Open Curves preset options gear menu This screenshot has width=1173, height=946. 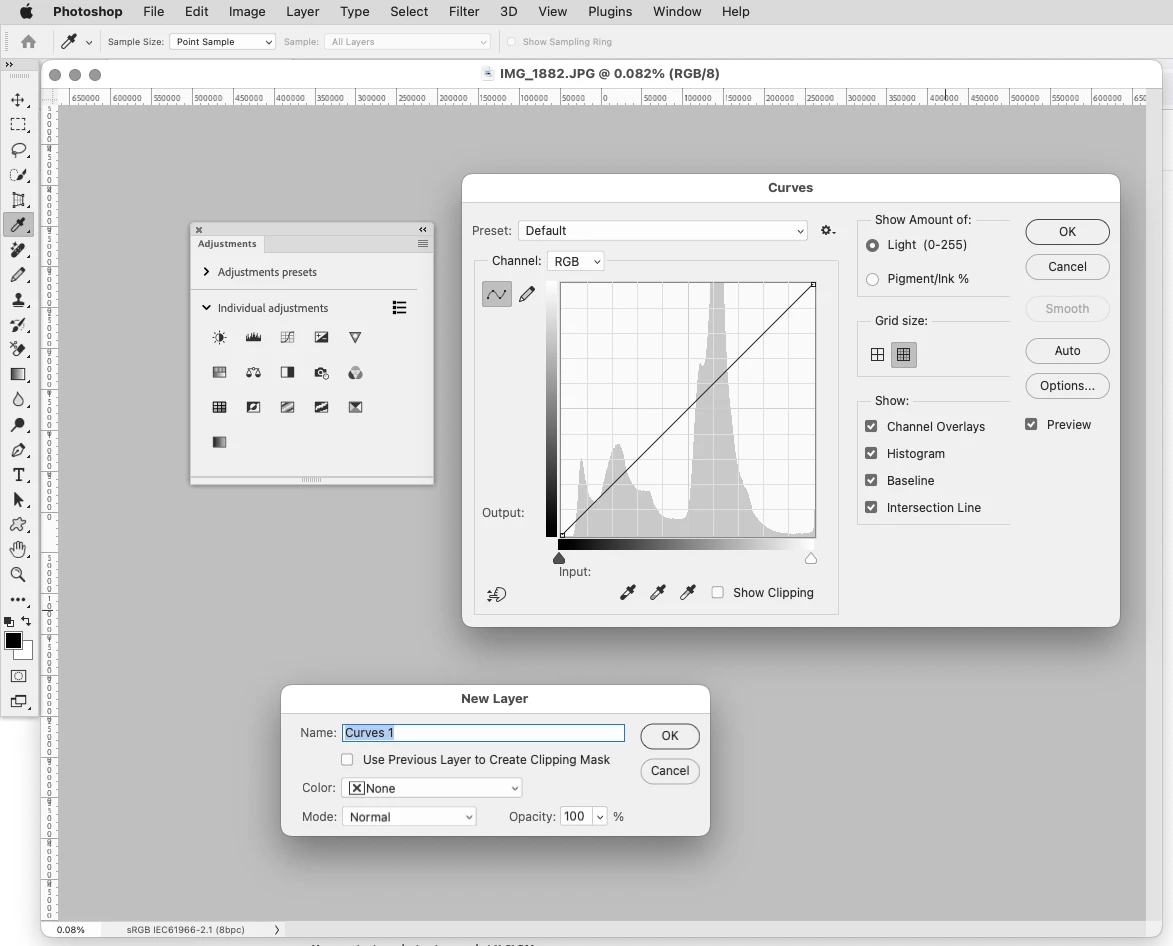tap(827, 230)
